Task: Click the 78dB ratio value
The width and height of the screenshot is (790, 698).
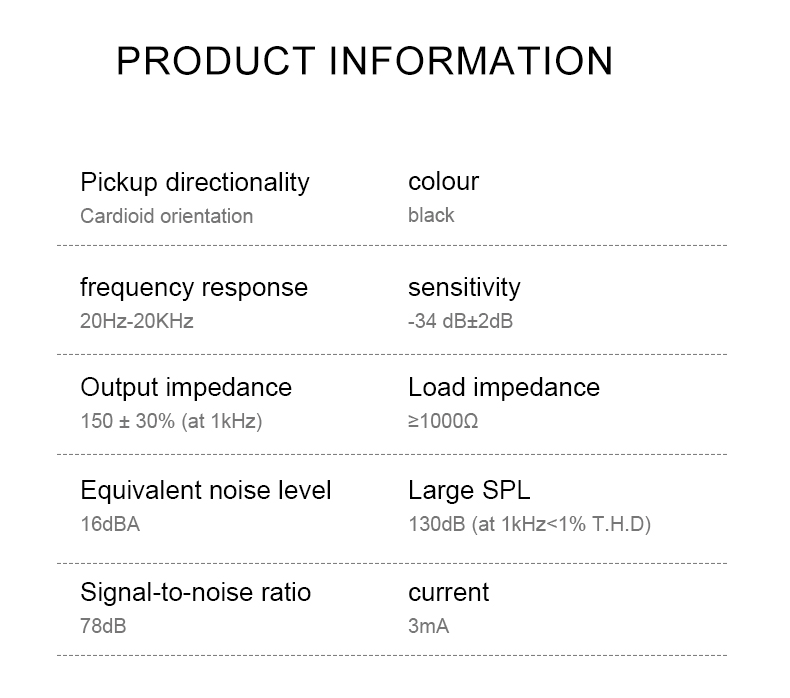Action: (x=103, y=626)
